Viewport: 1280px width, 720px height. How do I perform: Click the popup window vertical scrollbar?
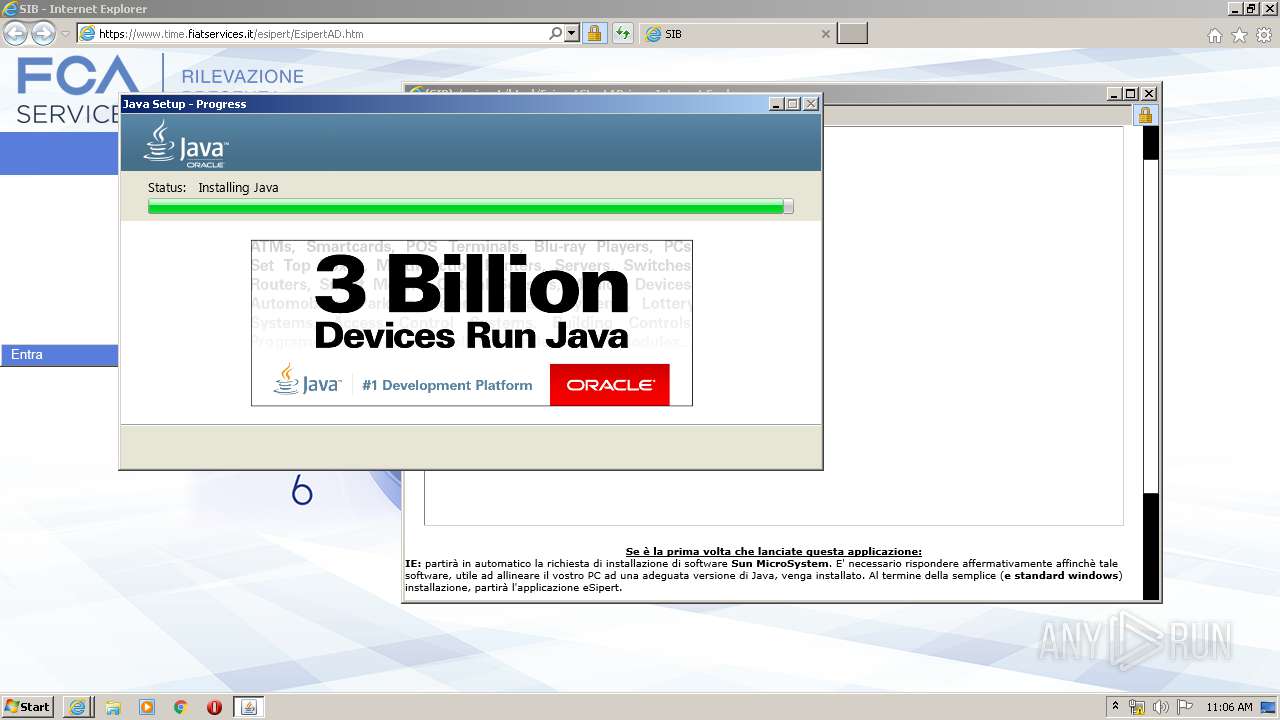[1150, 362]
